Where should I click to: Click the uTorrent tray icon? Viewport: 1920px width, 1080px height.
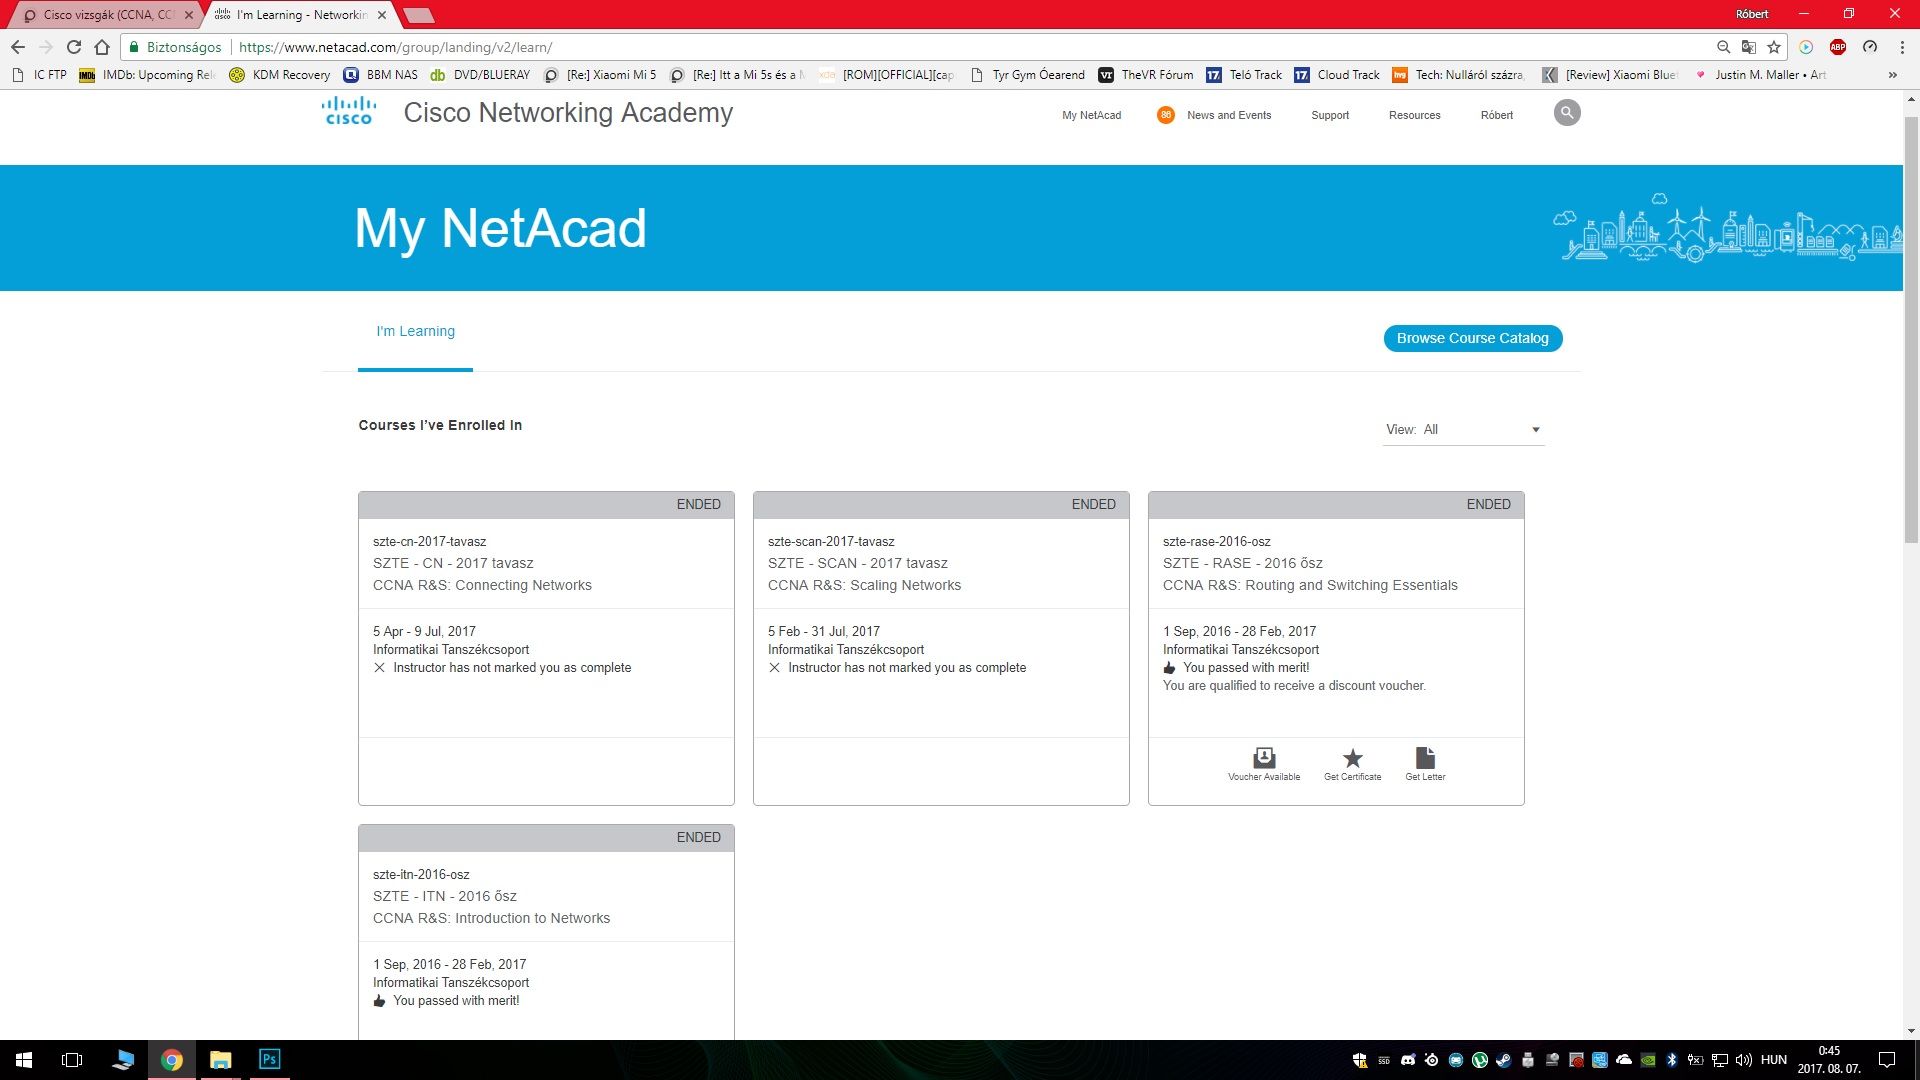point(1479,1060)
